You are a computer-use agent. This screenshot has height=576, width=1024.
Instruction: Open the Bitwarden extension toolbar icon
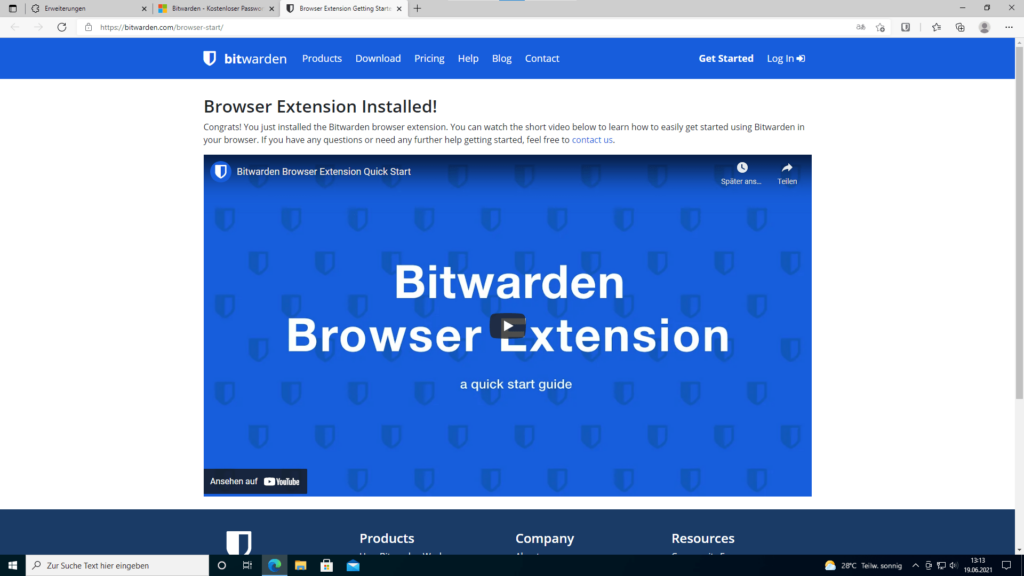click(x=905, y=27)
